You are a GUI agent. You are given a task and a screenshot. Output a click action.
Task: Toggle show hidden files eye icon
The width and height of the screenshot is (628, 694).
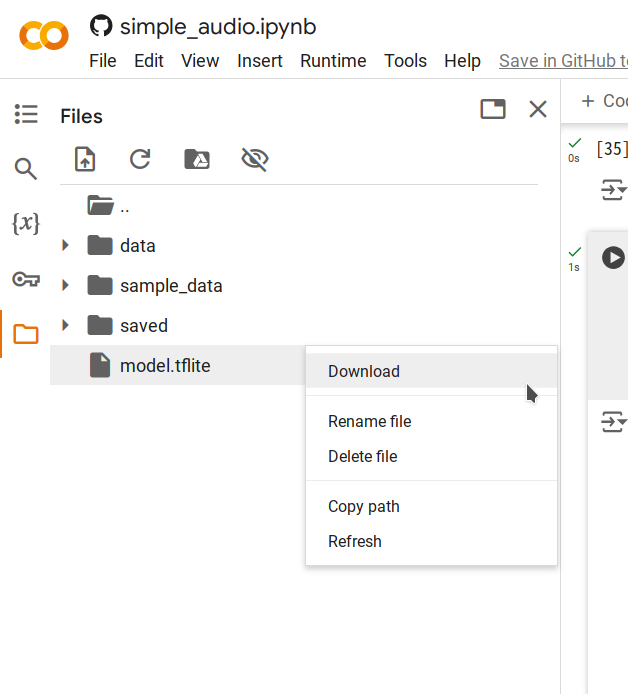click(255, 159)
